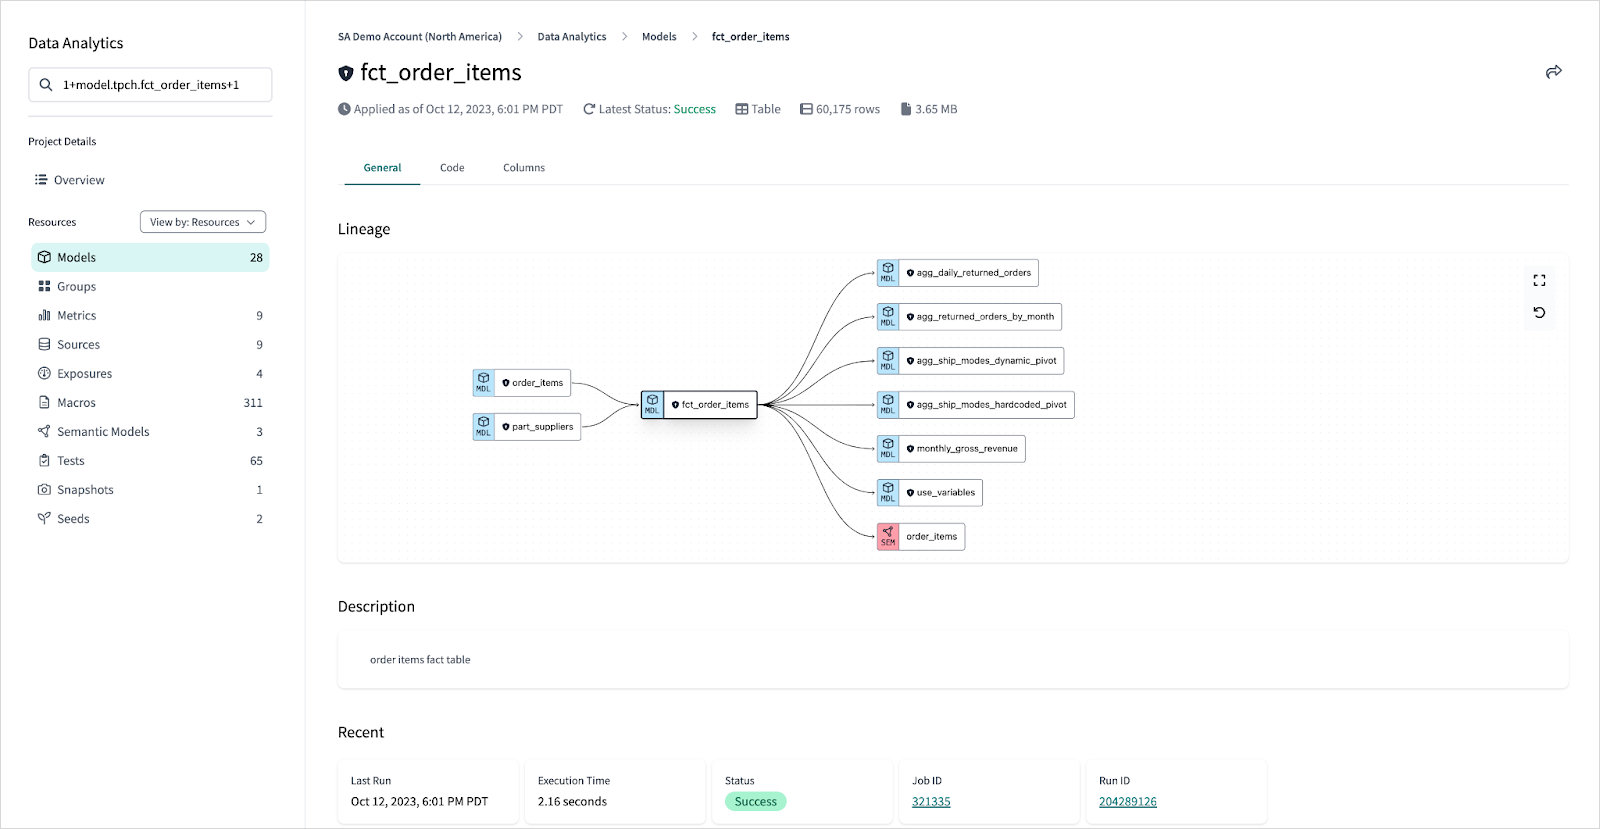Select the use_variables lineage node
1600x829 pixels.
pos(930,493)
